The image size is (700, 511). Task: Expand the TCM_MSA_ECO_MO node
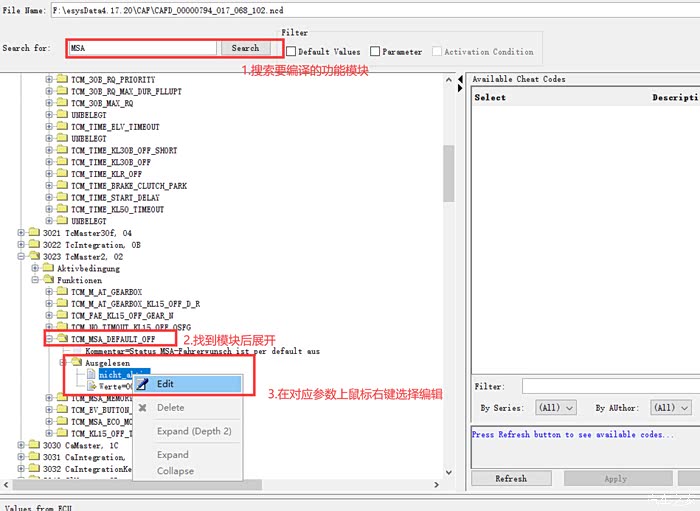click(49, 422)
